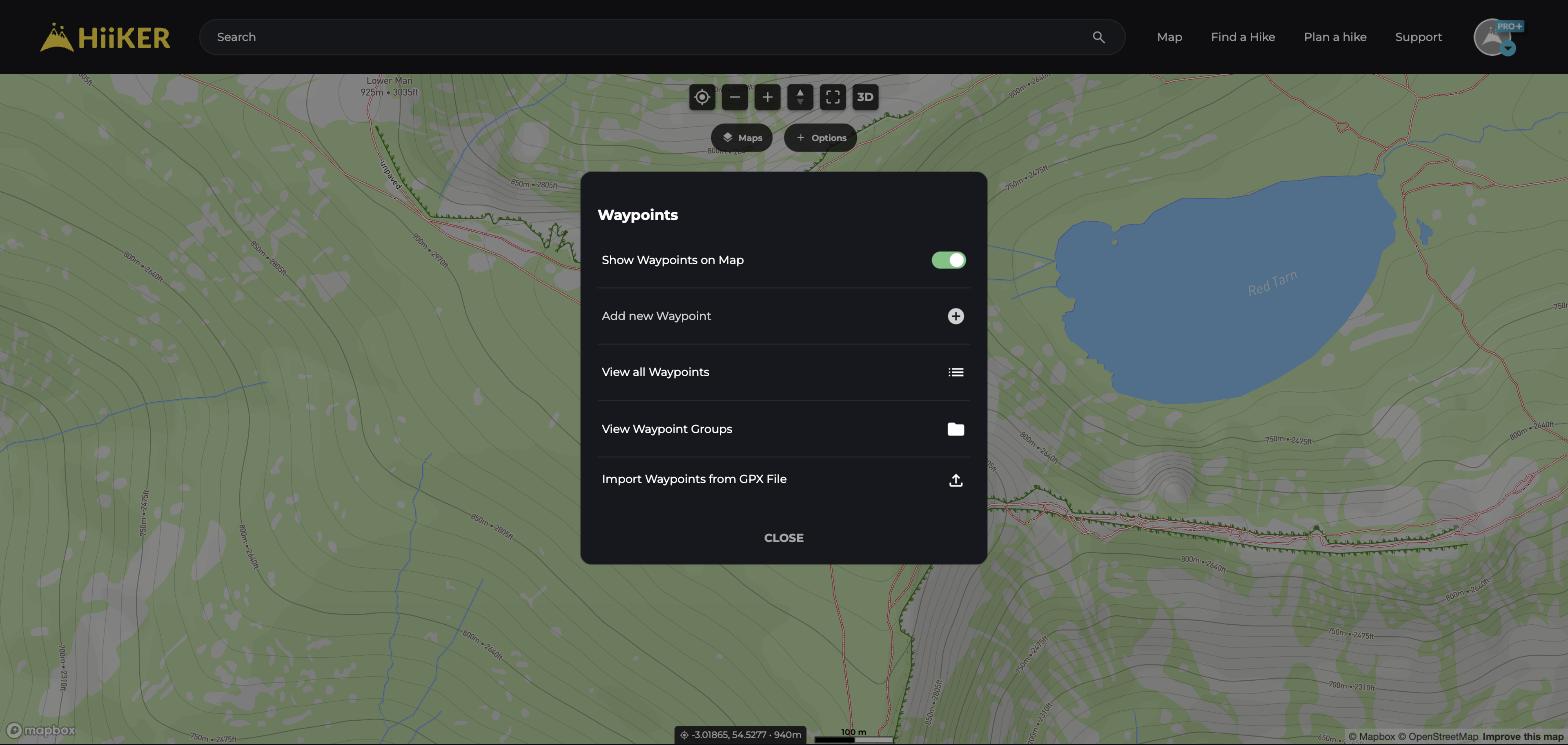Open Find a Hike menu item

1242,37
